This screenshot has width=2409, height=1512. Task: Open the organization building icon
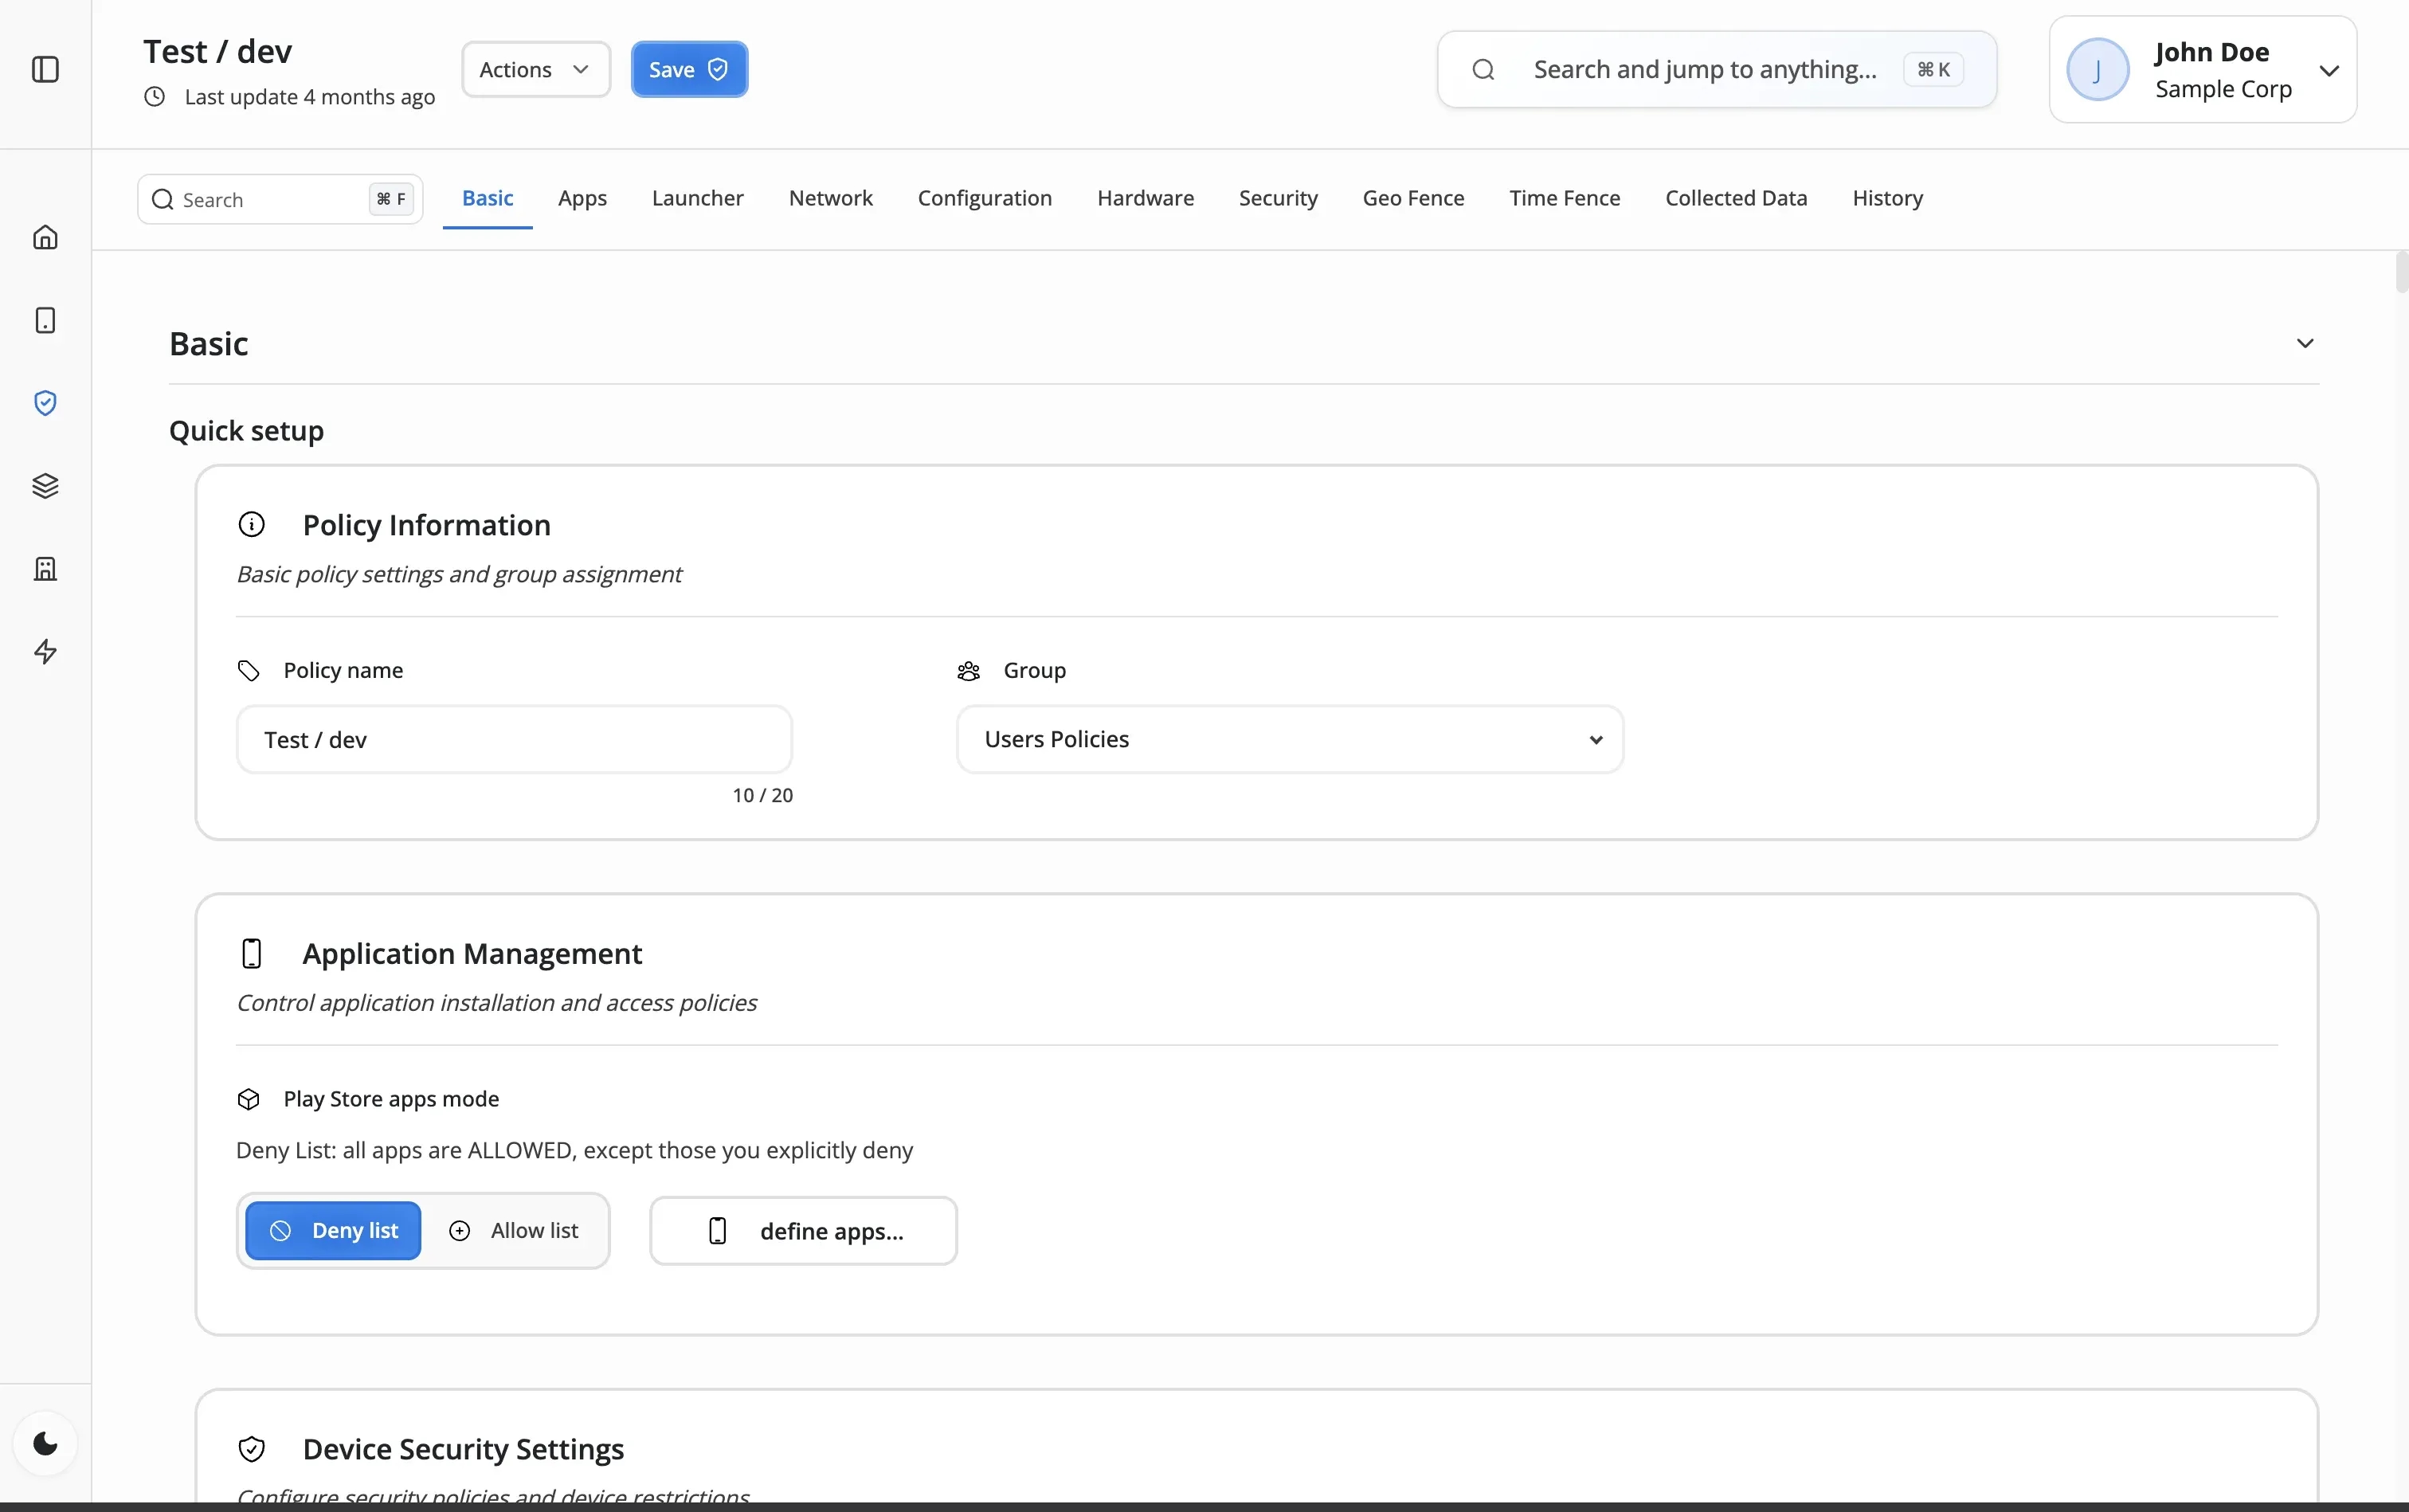click(46, 568)
